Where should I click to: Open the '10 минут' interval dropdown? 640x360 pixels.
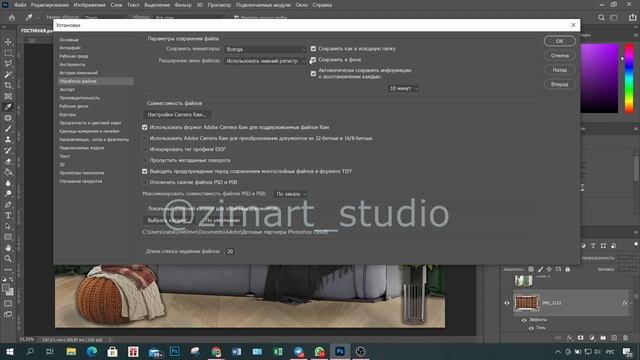[x=403, y=88]
